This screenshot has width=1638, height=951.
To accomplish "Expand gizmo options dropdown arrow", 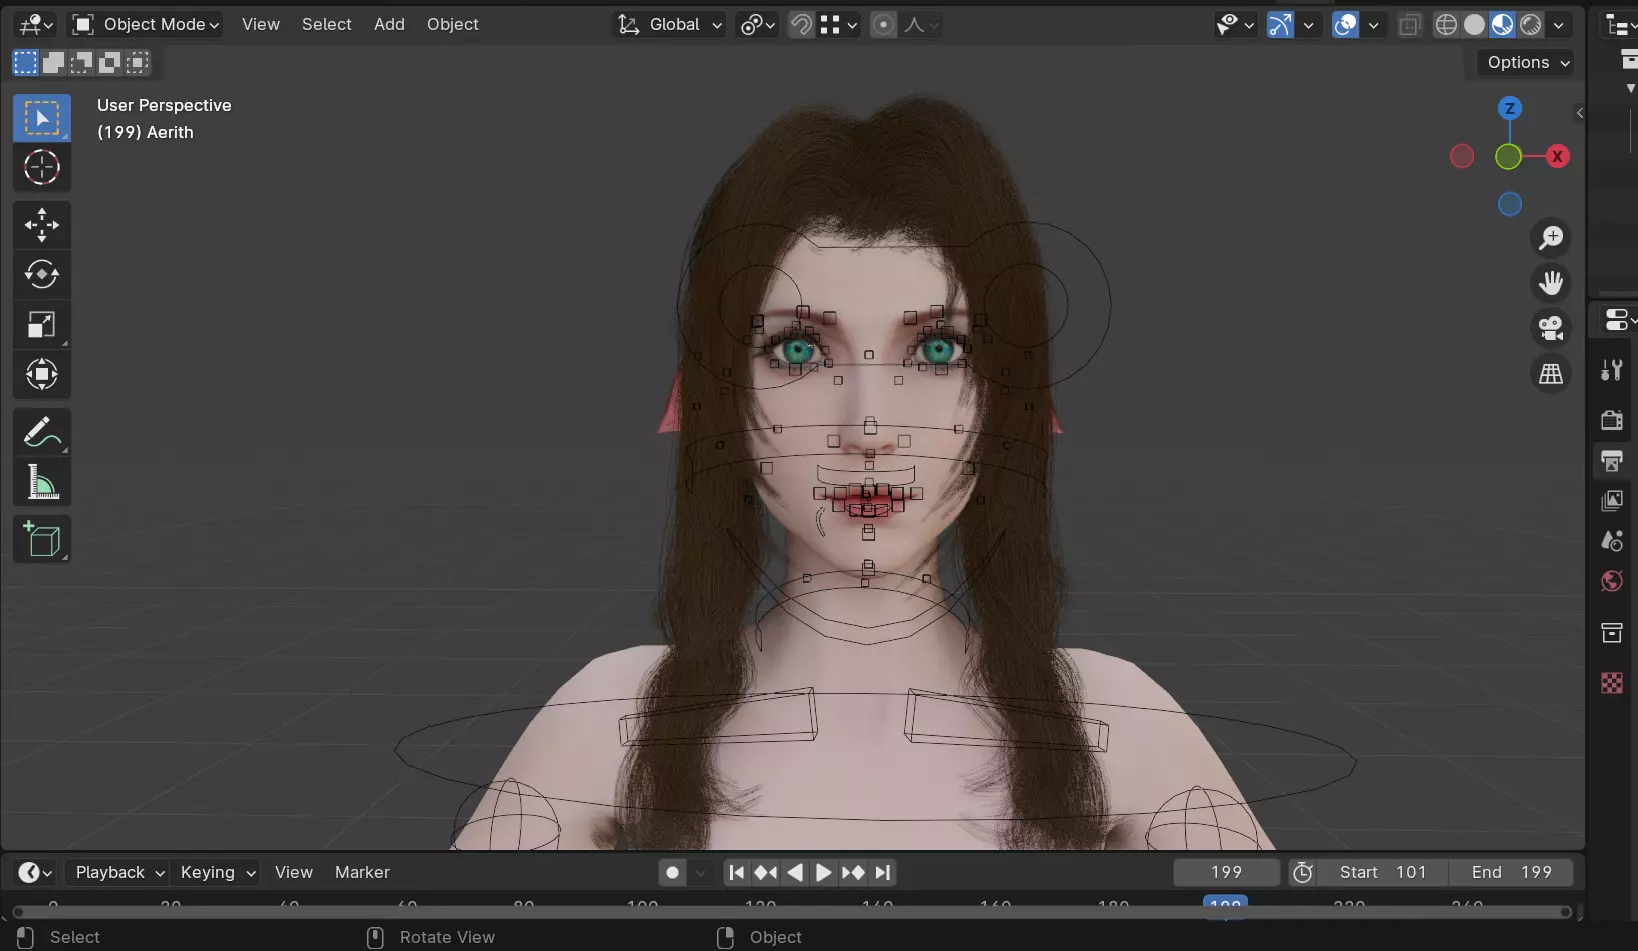I will coord(1308,25).
